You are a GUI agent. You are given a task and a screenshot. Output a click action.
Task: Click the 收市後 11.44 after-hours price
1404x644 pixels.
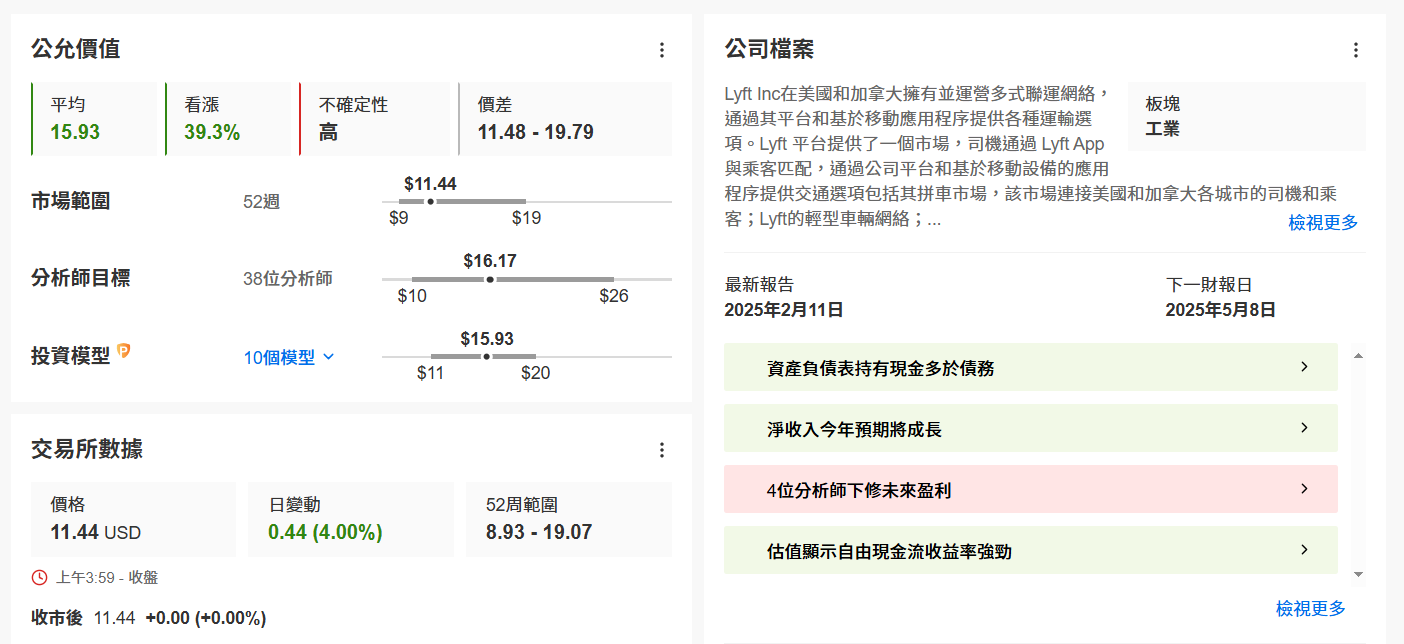114,618
